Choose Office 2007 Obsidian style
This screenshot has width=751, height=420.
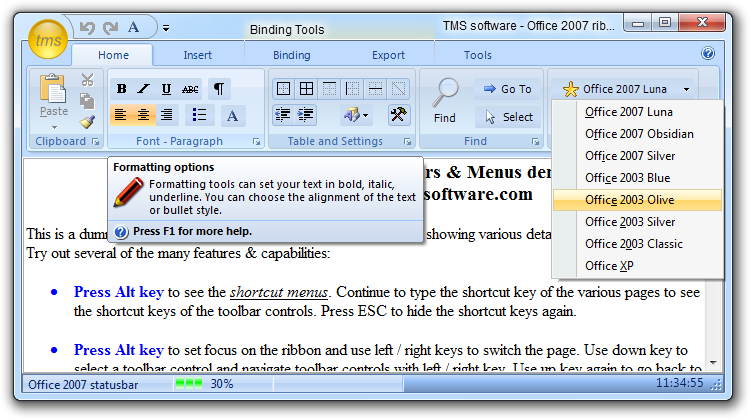pos(637,134)
